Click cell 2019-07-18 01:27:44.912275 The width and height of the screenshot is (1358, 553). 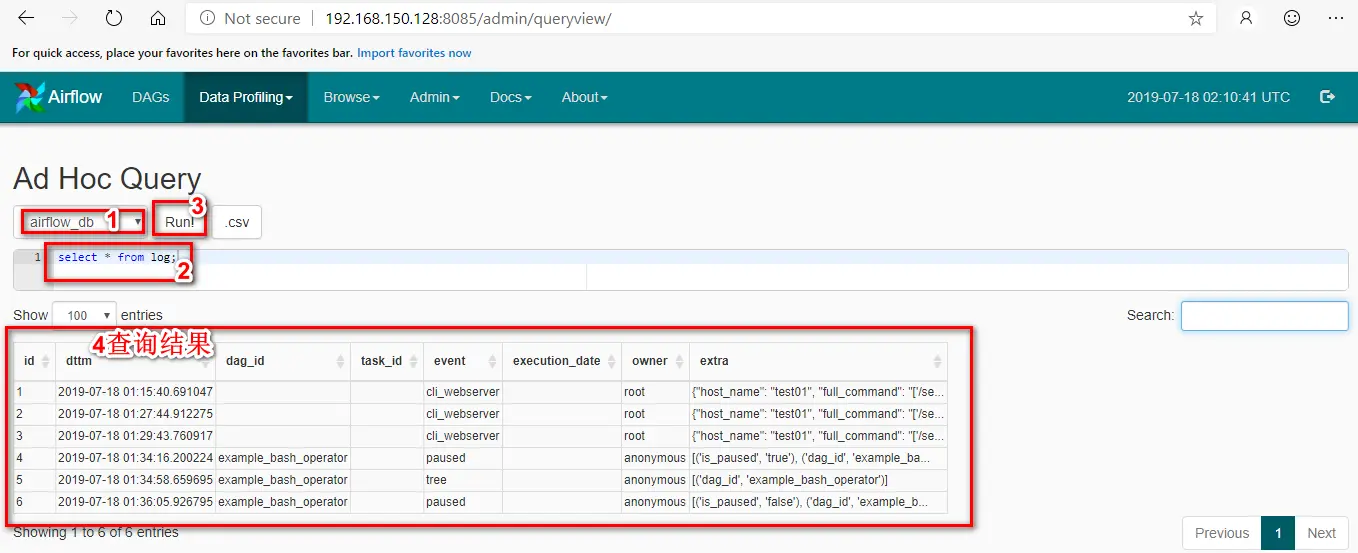click(135, 414)
